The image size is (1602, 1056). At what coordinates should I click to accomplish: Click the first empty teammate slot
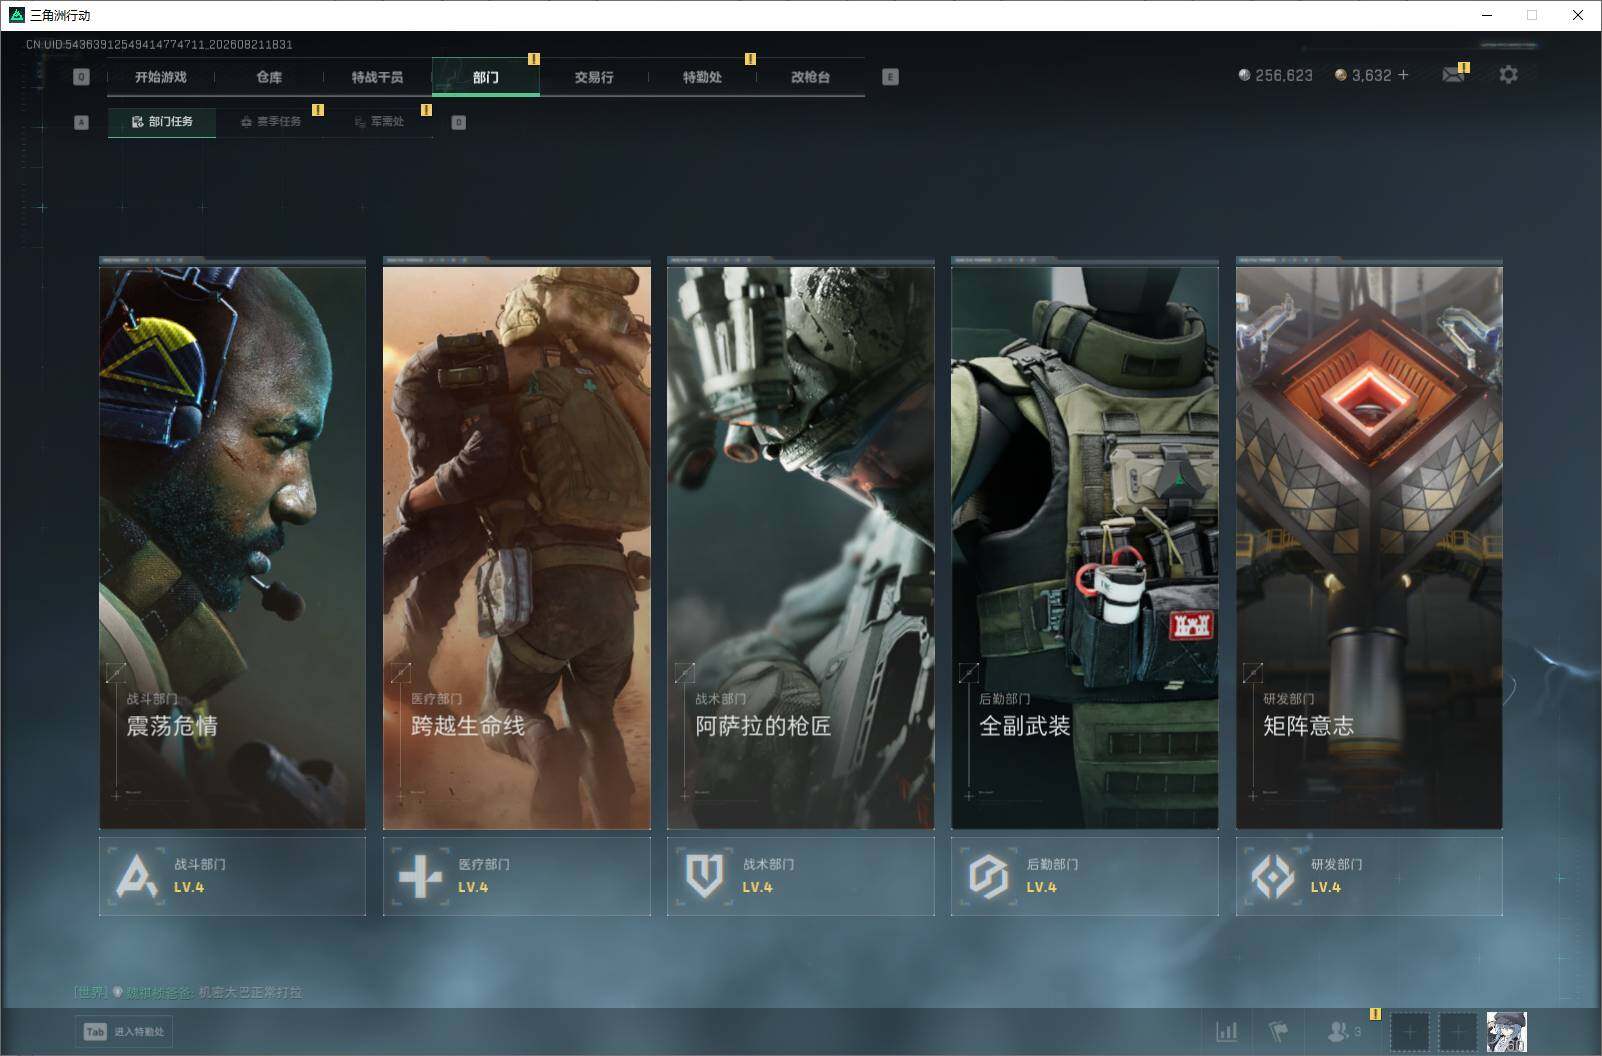(x=1410, y=1031)
